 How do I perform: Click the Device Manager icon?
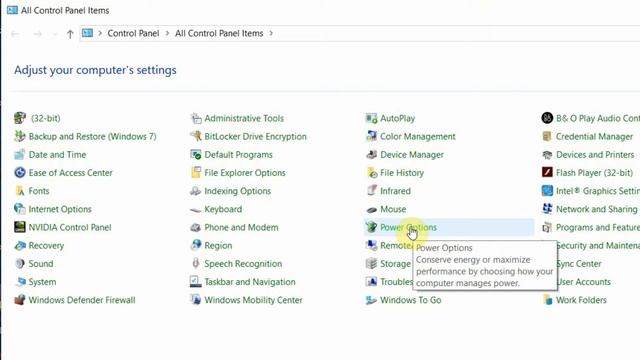pyautogui.click(x=371, y=155)
